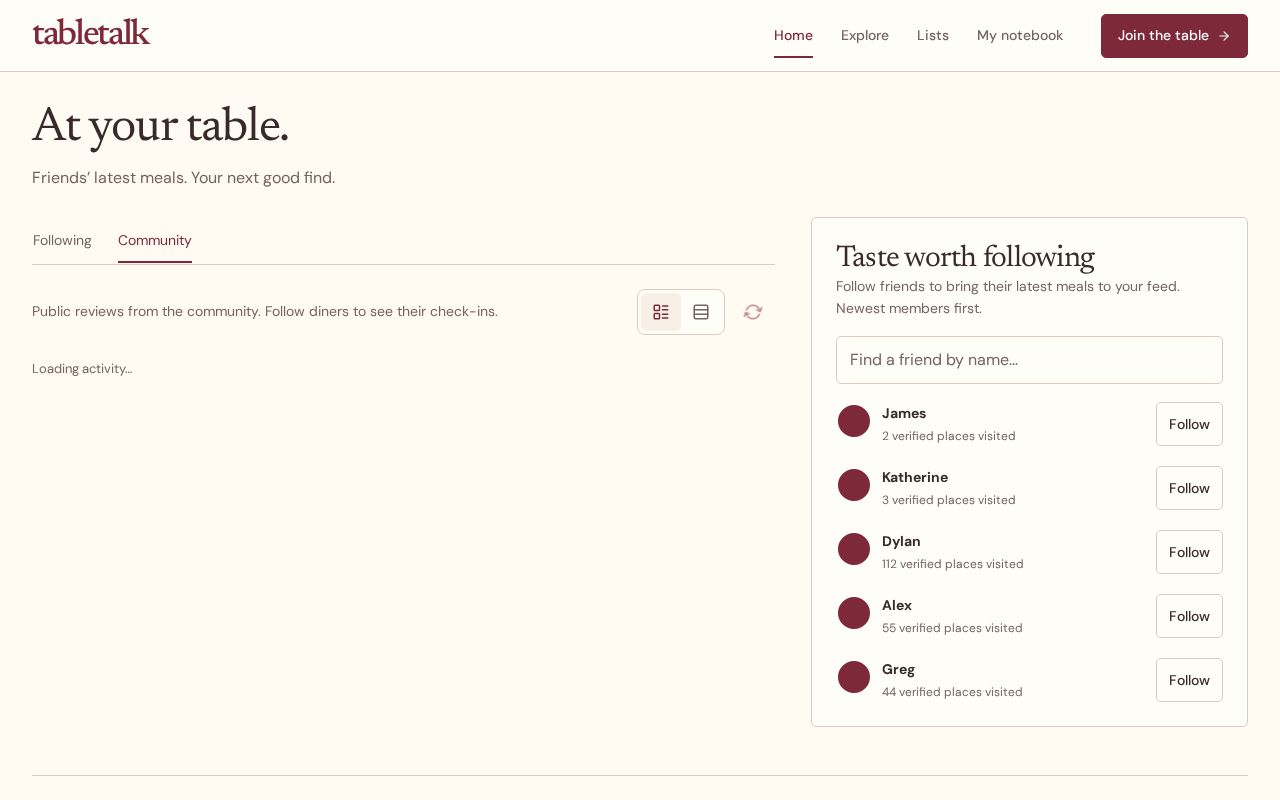
Task: Open Dylan's profile avatar
Action: (x=854, y=549)
